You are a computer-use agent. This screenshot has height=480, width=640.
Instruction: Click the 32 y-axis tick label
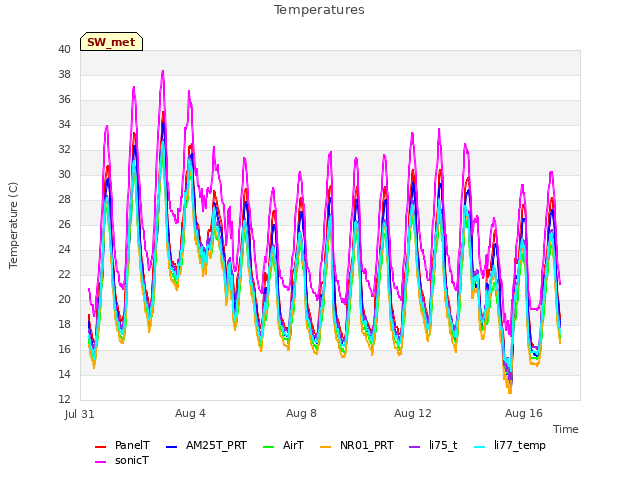(64, 149)
